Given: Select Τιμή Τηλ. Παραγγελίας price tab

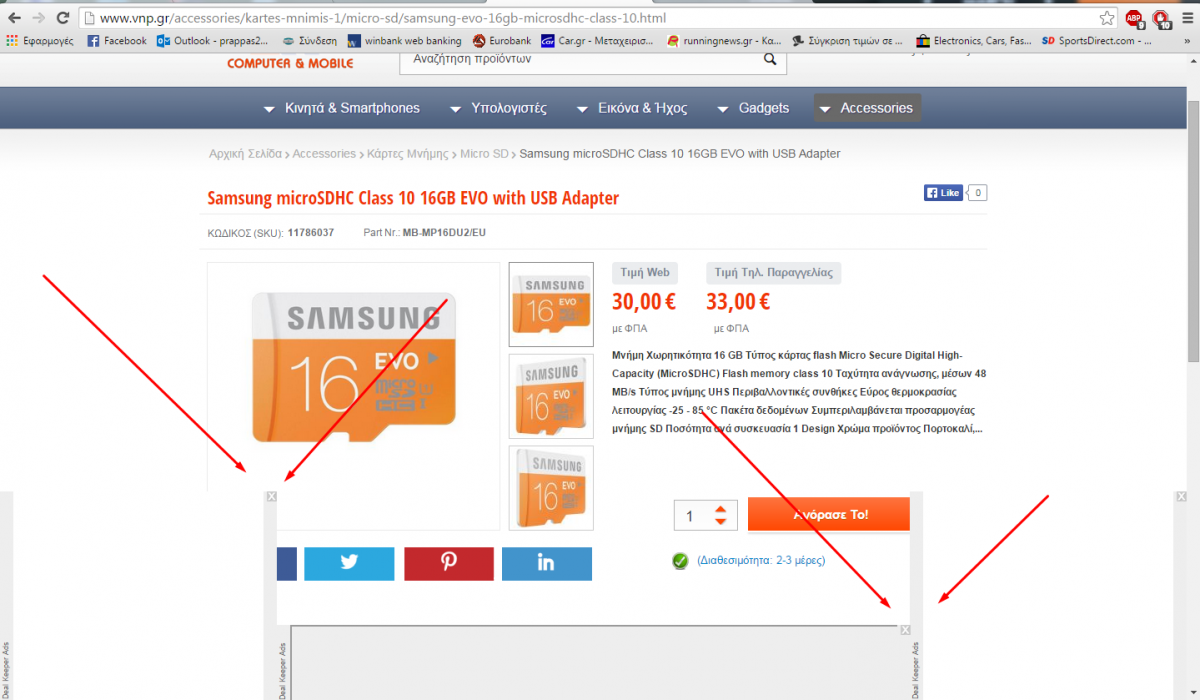Looking at the screenshot, I should (774, 273).
